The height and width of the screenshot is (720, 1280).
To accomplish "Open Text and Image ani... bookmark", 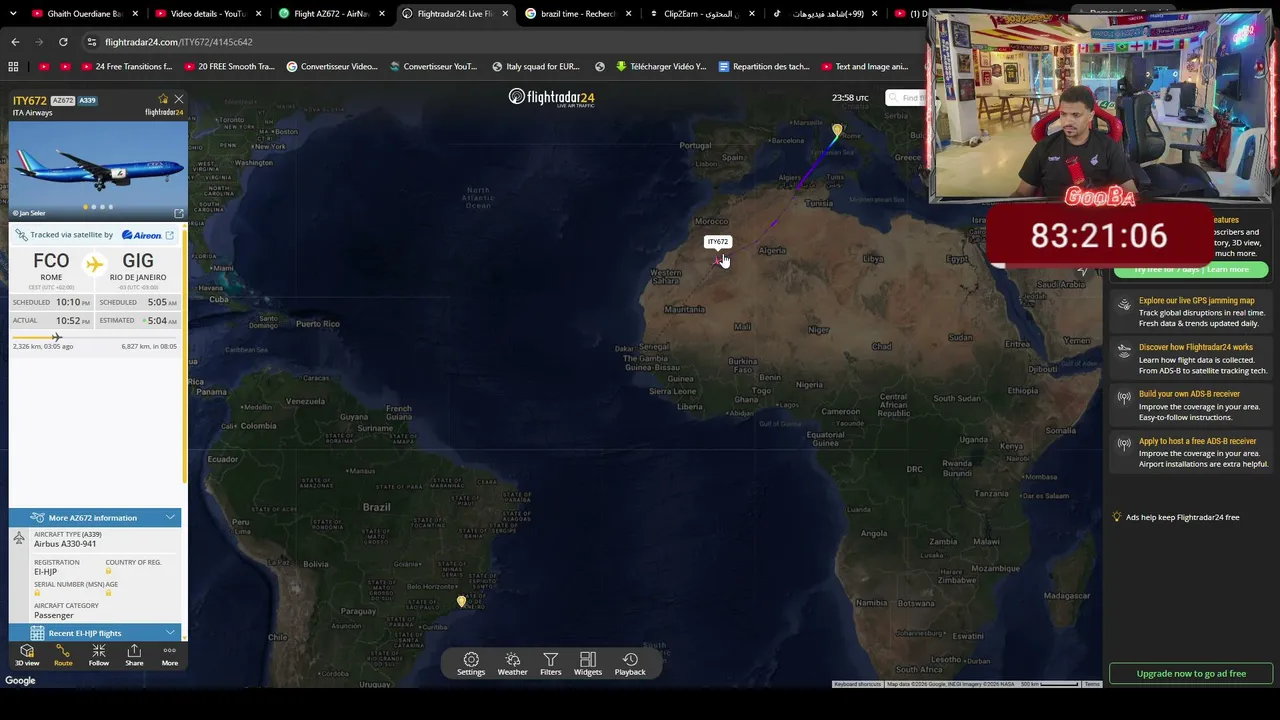I will coord(865,67).
